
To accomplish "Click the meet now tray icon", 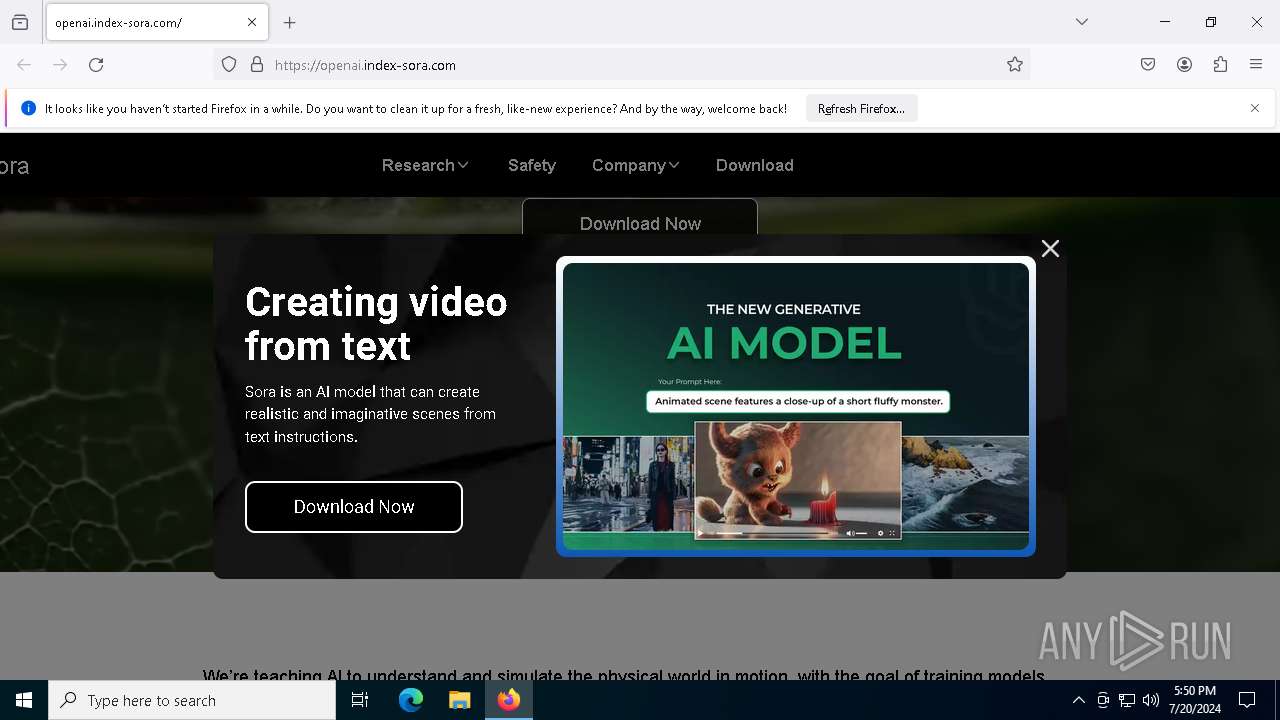I will click(1103, 700).
